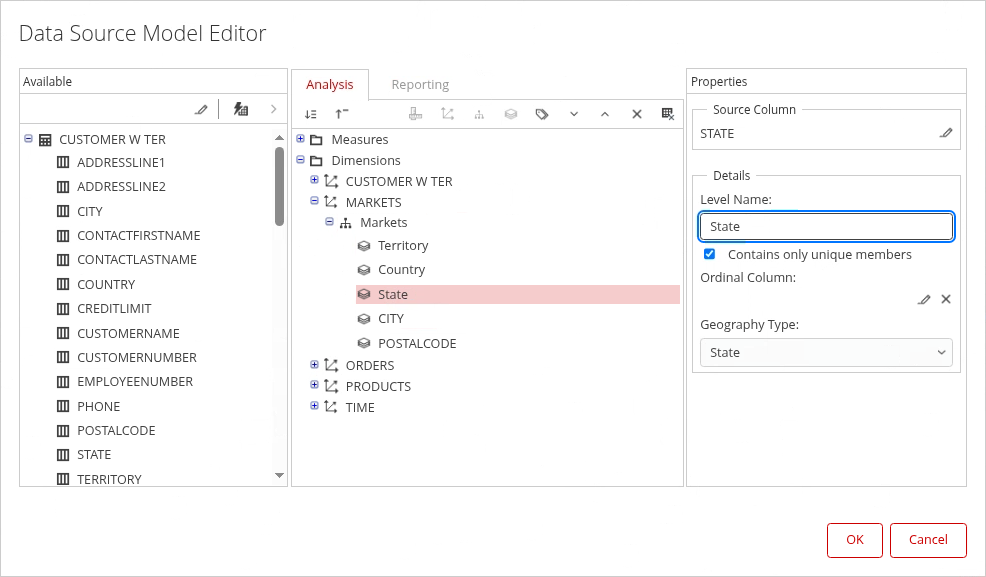Image resolution: width=986 pixels, height=577 pixels.
Task: Edit the Source Column with pencil icon
Action: (946, 133)
